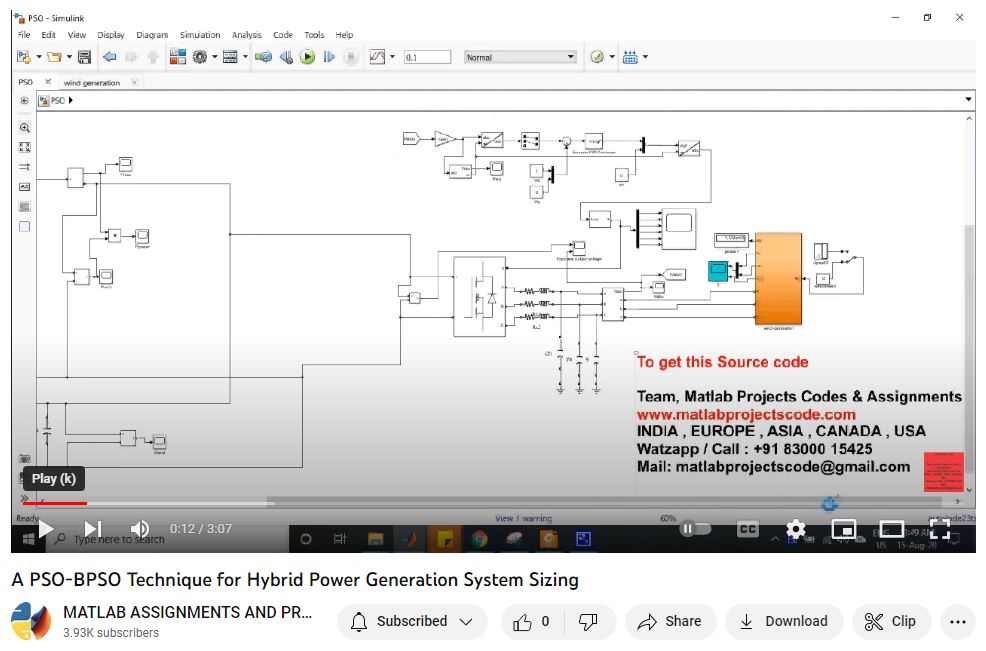
Task: Select the Zoom tool in left palette
Action: 25,127
